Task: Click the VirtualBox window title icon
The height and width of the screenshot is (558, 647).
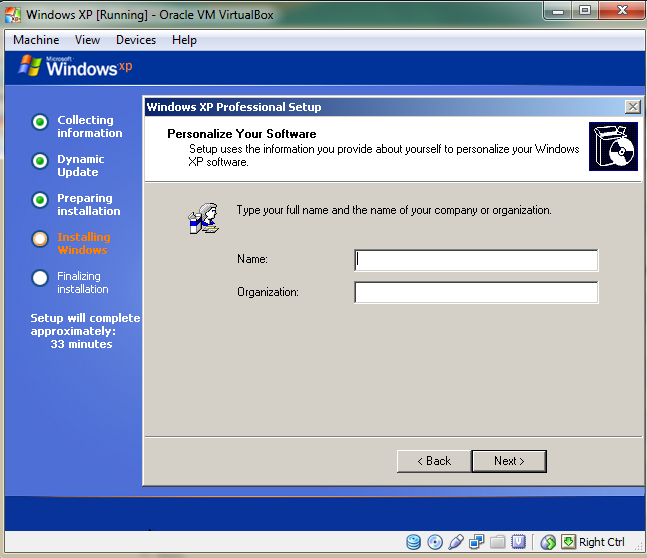Action: click(x=13, y=14)
